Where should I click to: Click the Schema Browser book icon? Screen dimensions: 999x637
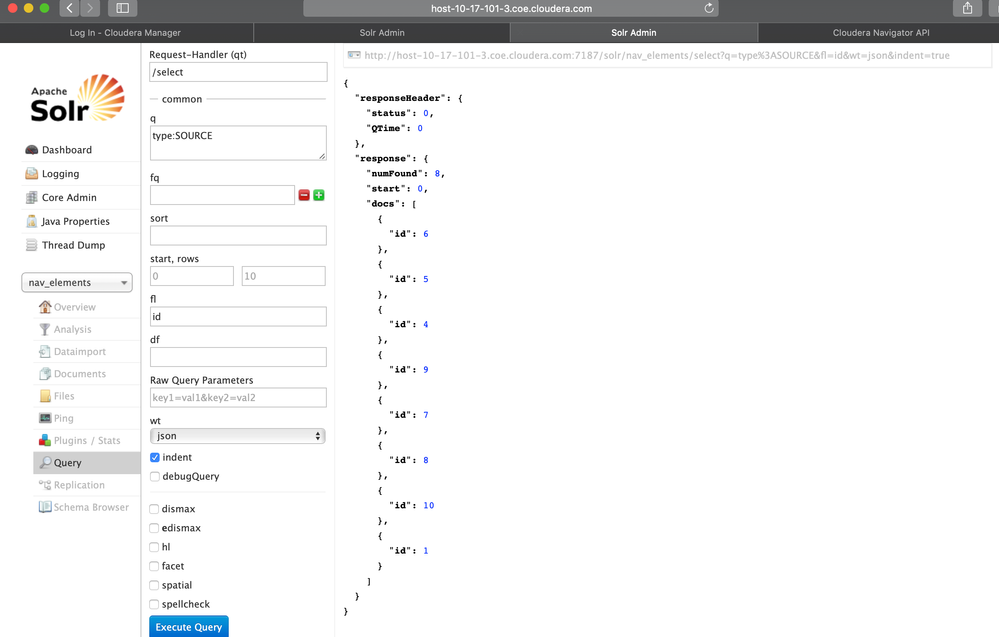(x=45, y=507)
